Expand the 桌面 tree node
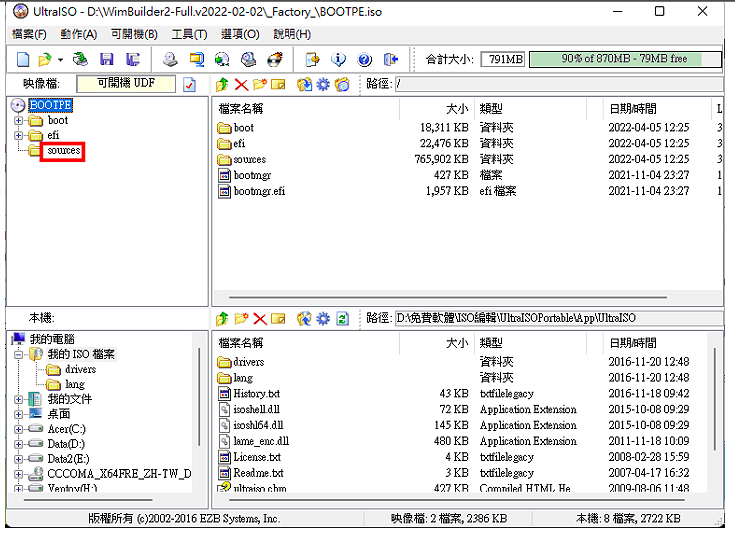 tap(18, 414)
